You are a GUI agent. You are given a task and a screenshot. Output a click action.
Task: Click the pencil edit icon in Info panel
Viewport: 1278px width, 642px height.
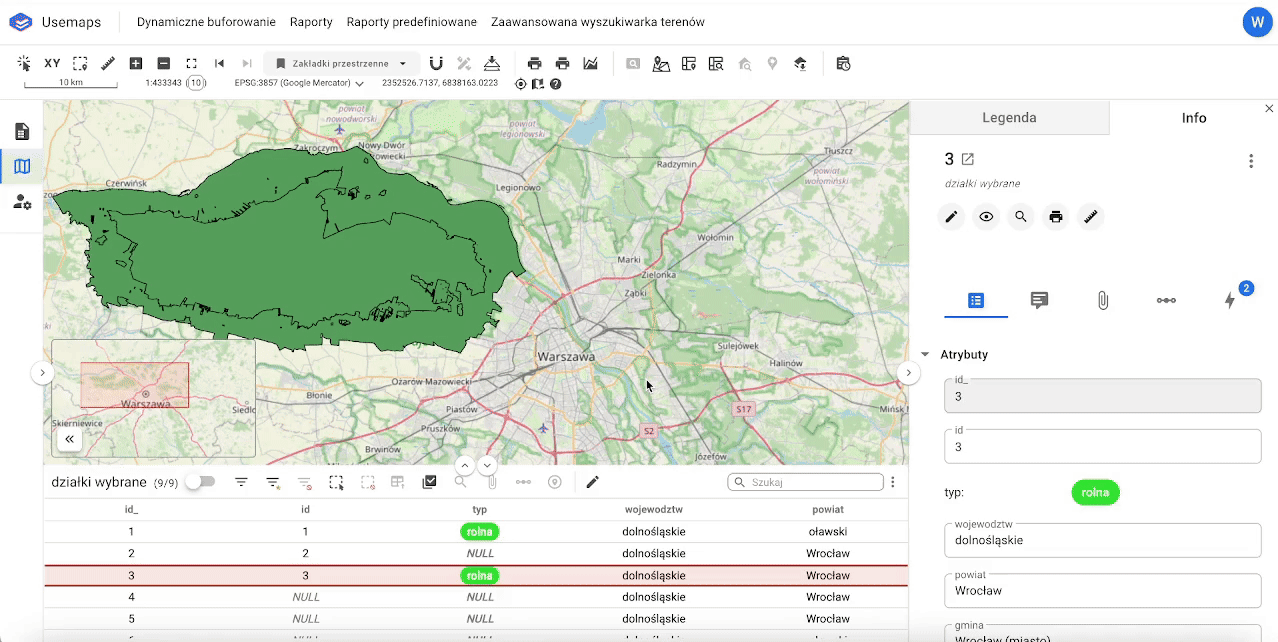pos(951,216)
